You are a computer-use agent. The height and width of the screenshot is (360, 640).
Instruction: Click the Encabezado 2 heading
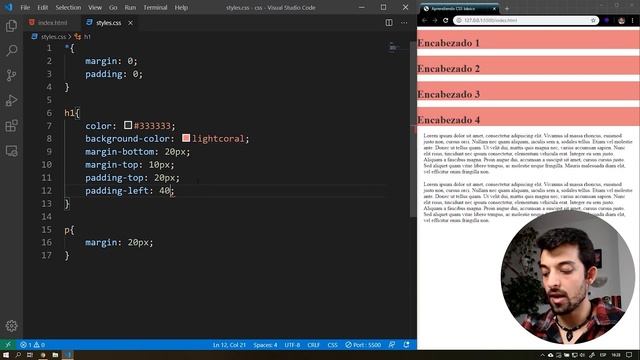[448, 69]
